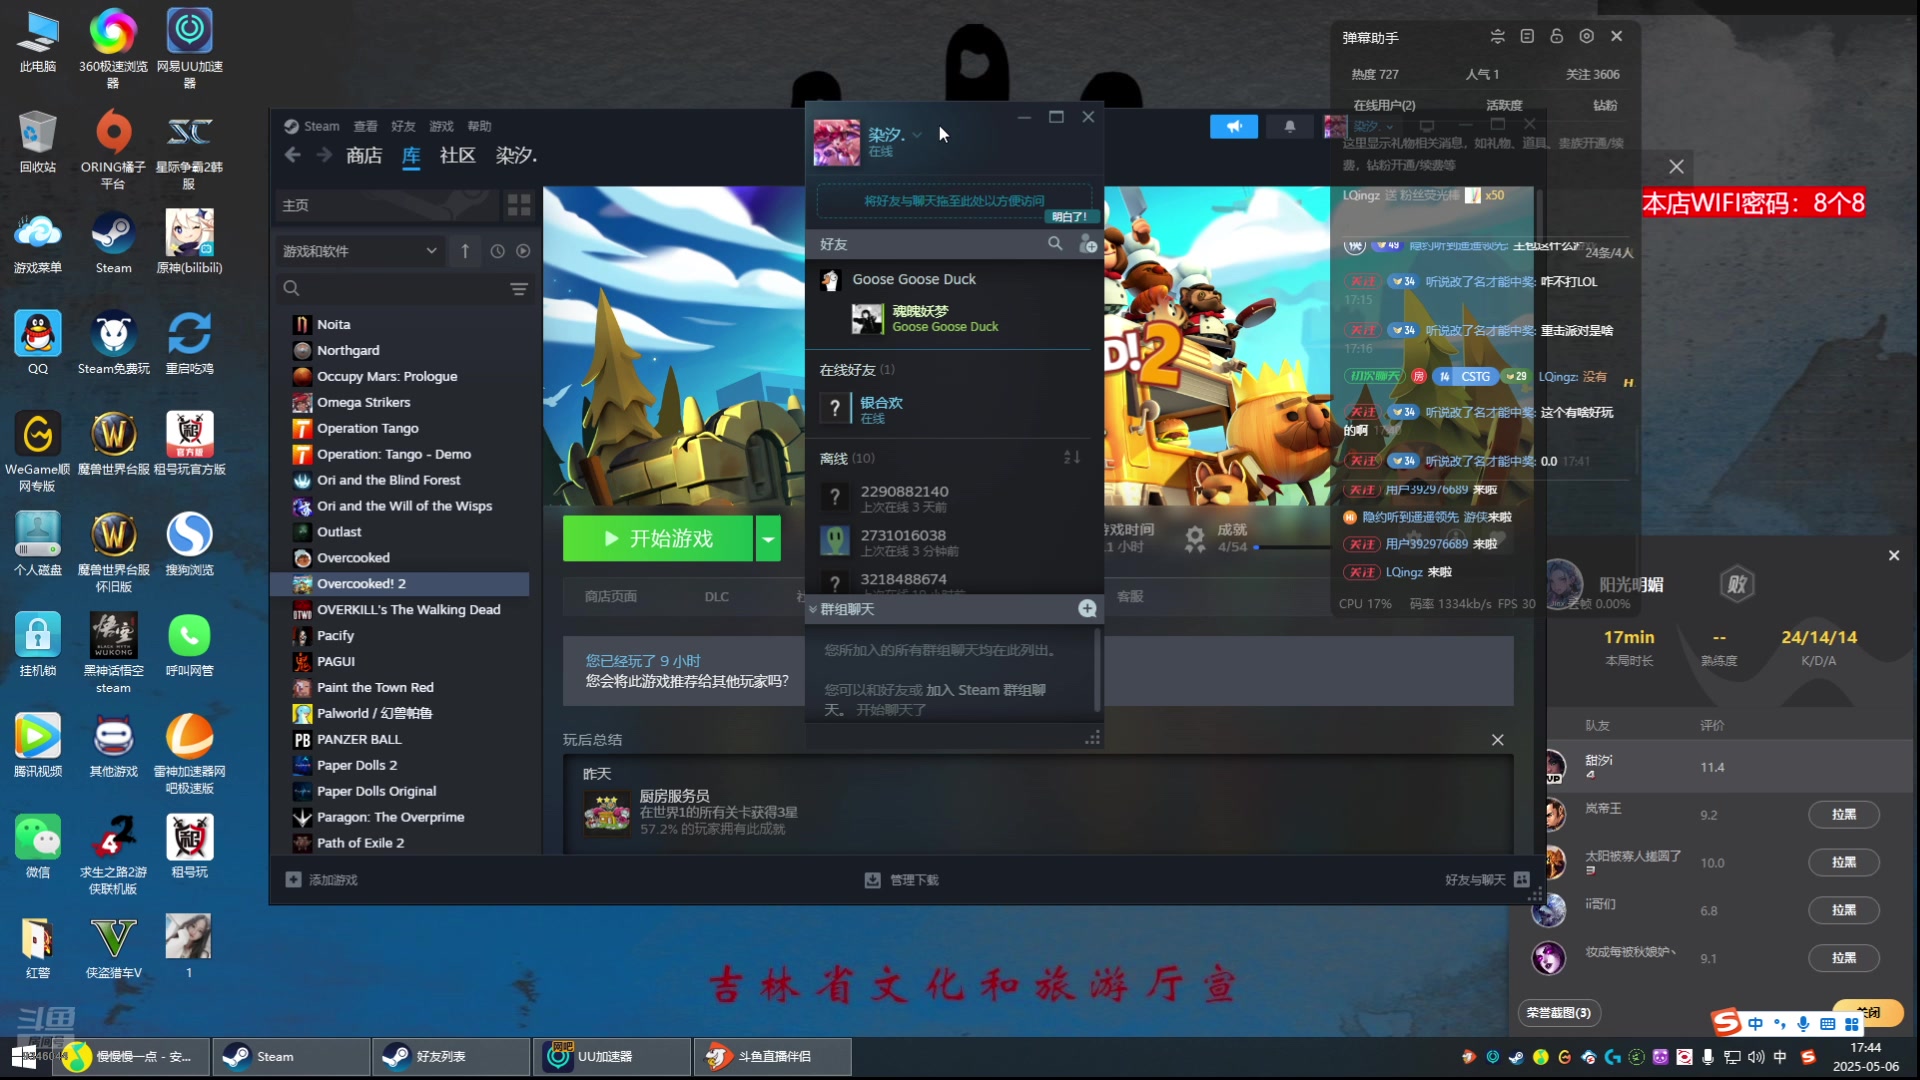
Task: Expand 开始游戏 launch options dropdown arrow
Action: (x=768, y=539)
